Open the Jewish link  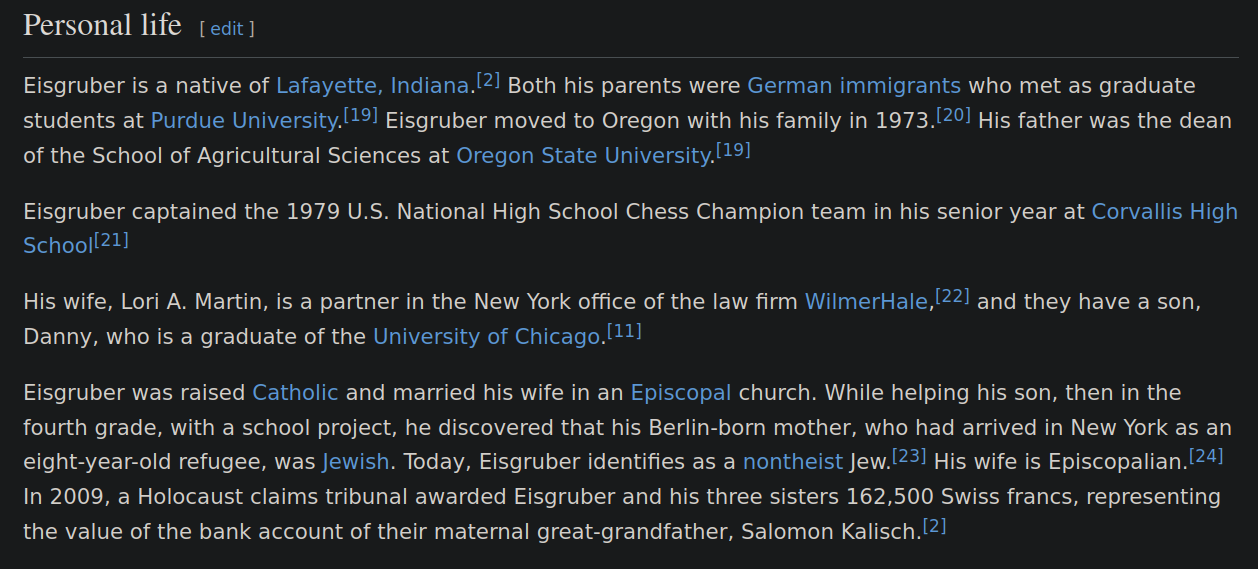click(x=355, y=462)
